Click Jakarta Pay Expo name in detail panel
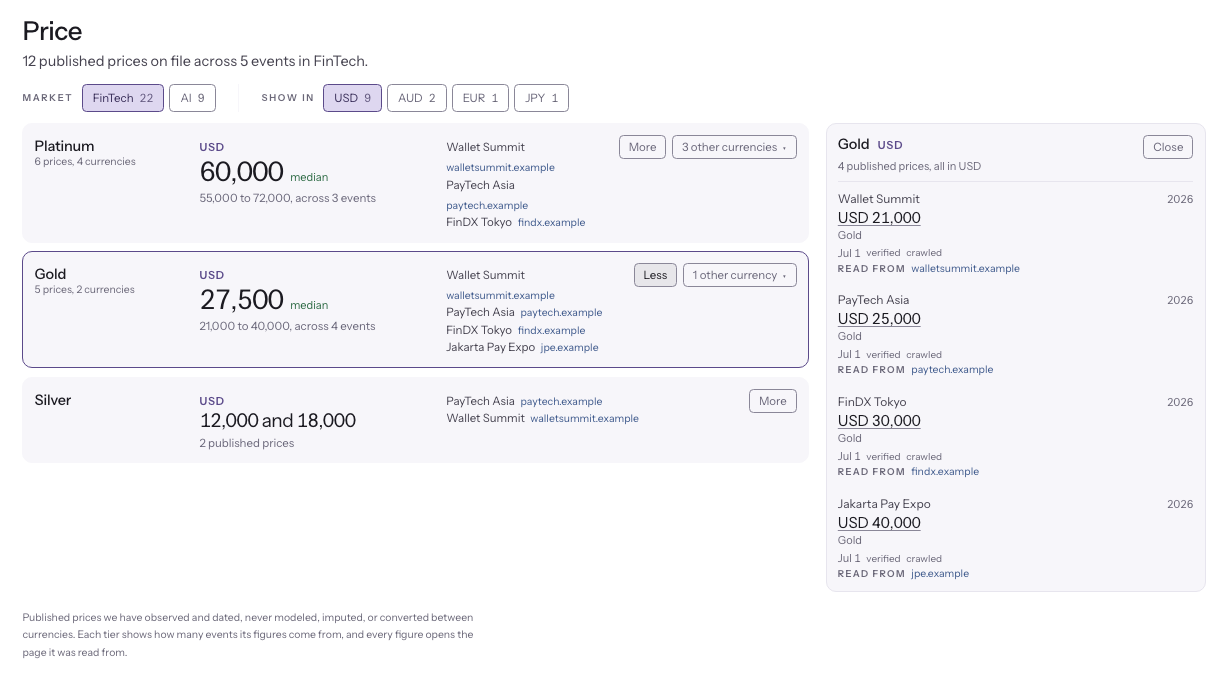The height and width of the screenshot is (684, 1228). pyautogui.click(x=884, y=504)
